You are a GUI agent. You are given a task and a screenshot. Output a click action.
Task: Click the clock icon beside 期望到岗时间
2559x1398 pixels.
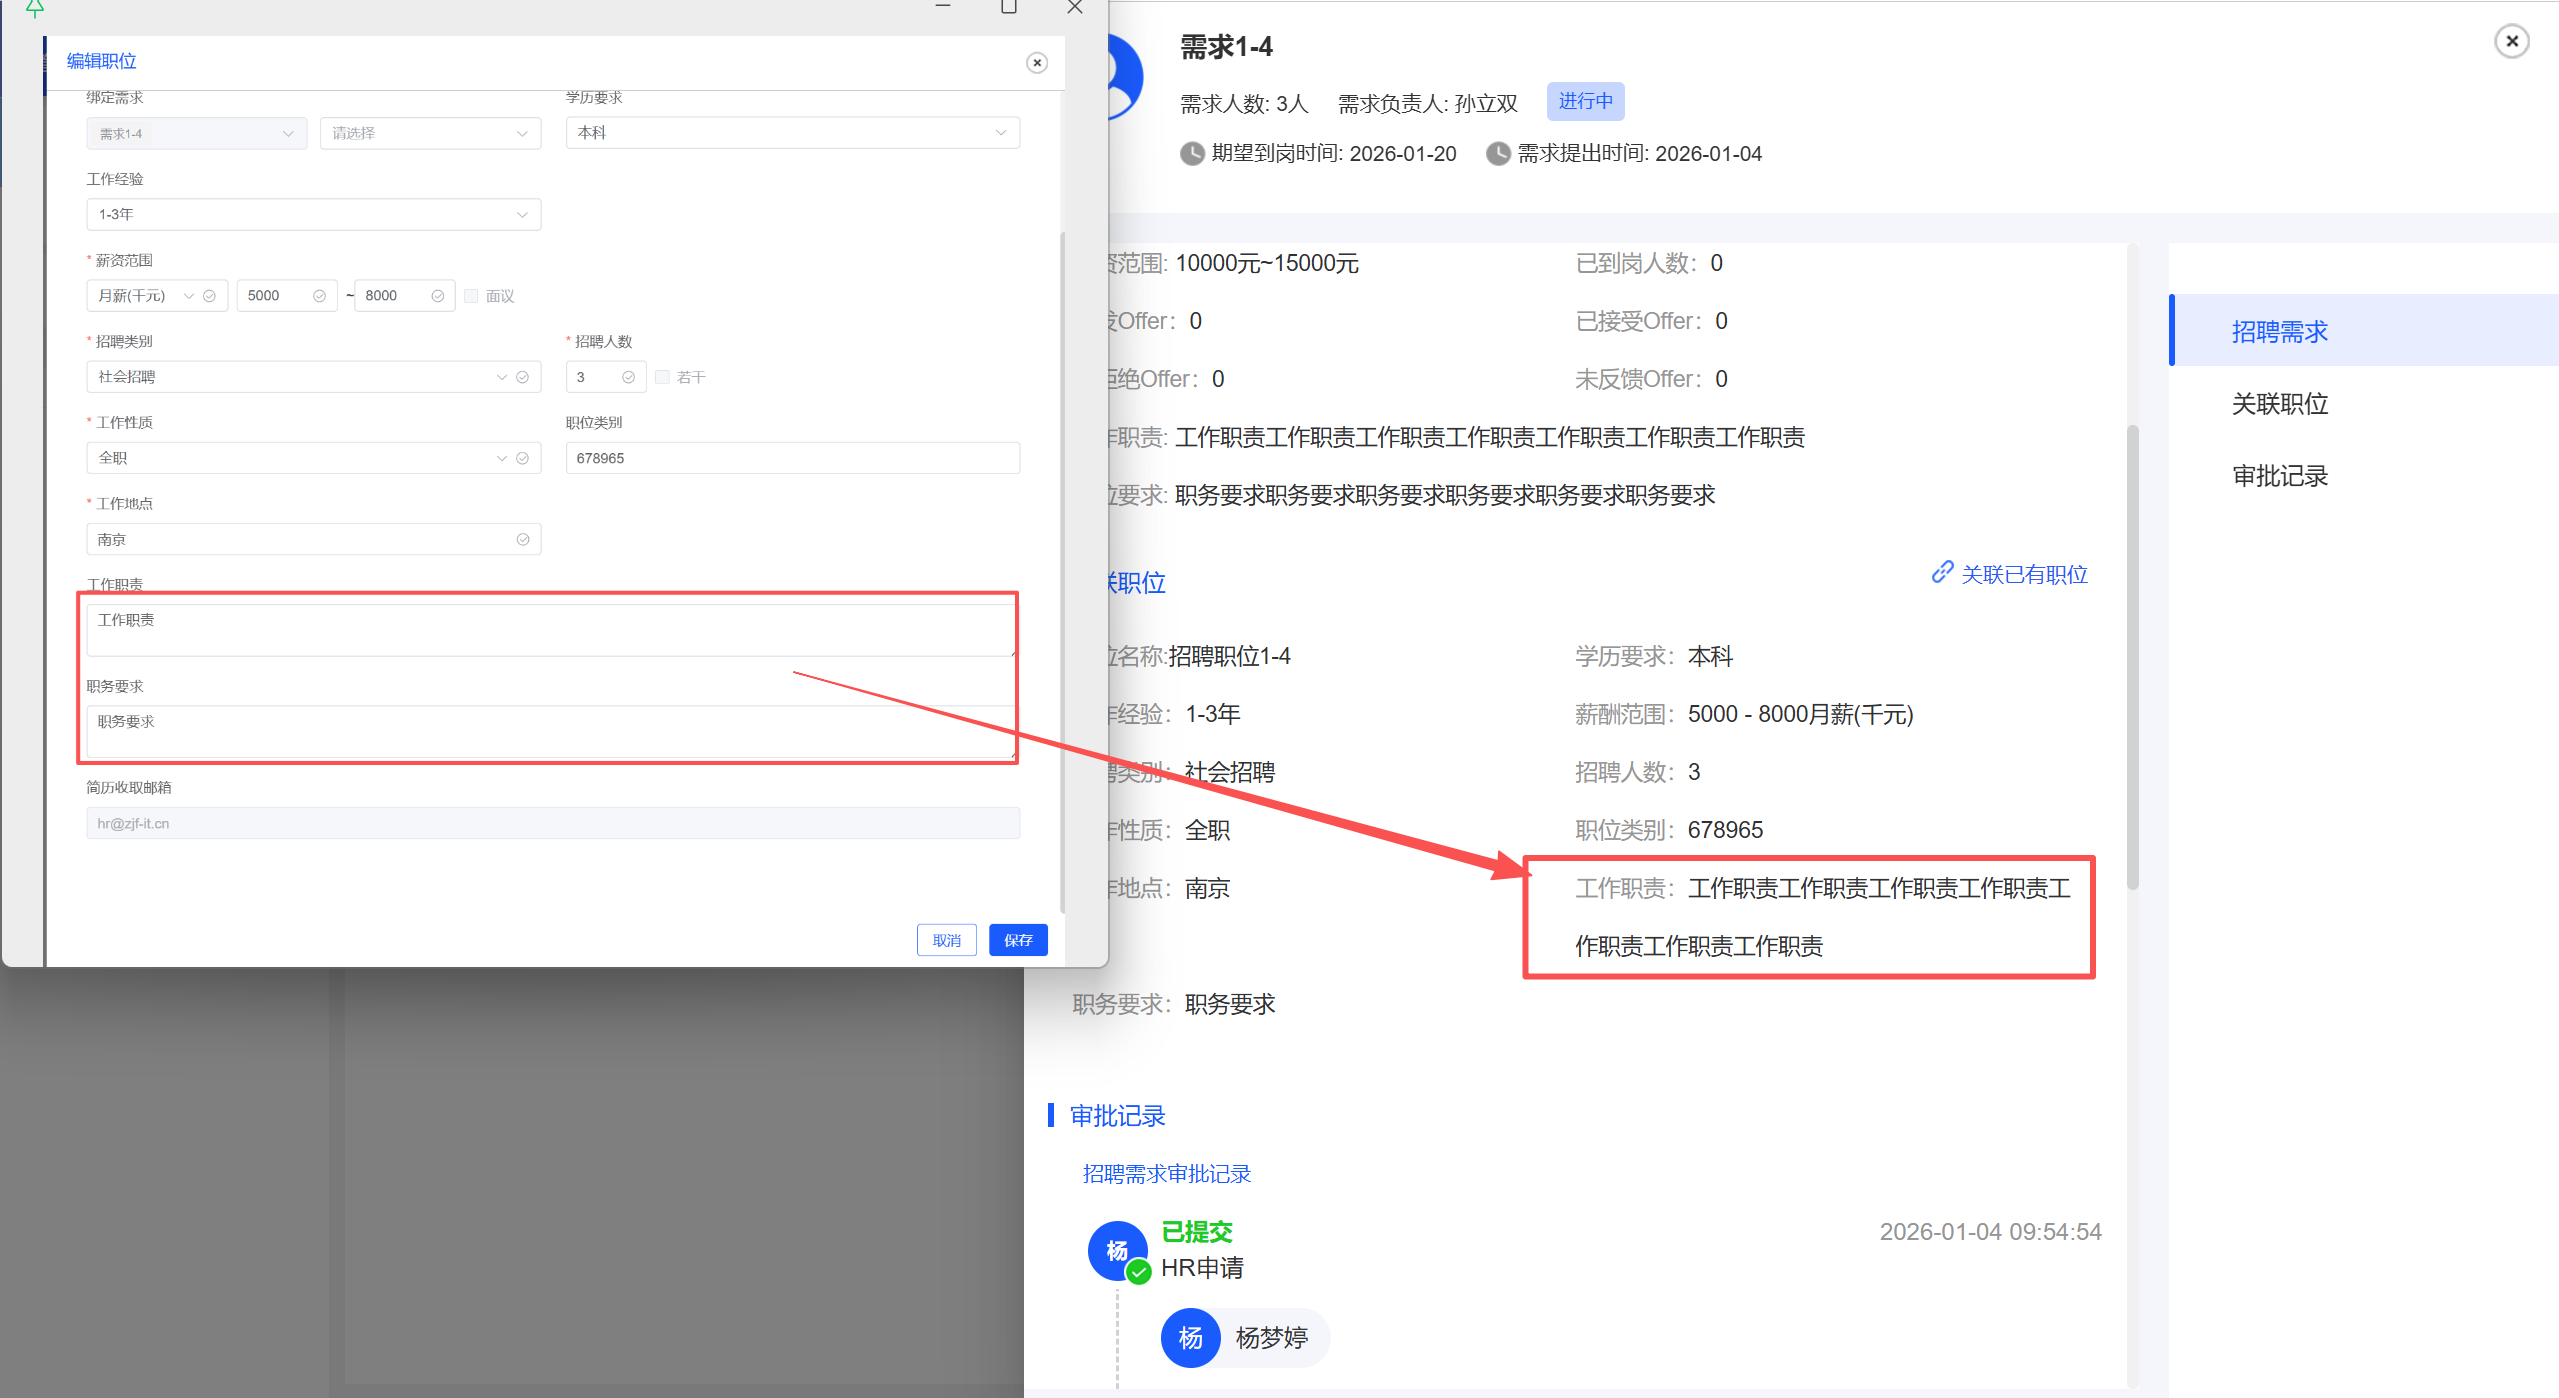click(1192, 154)
